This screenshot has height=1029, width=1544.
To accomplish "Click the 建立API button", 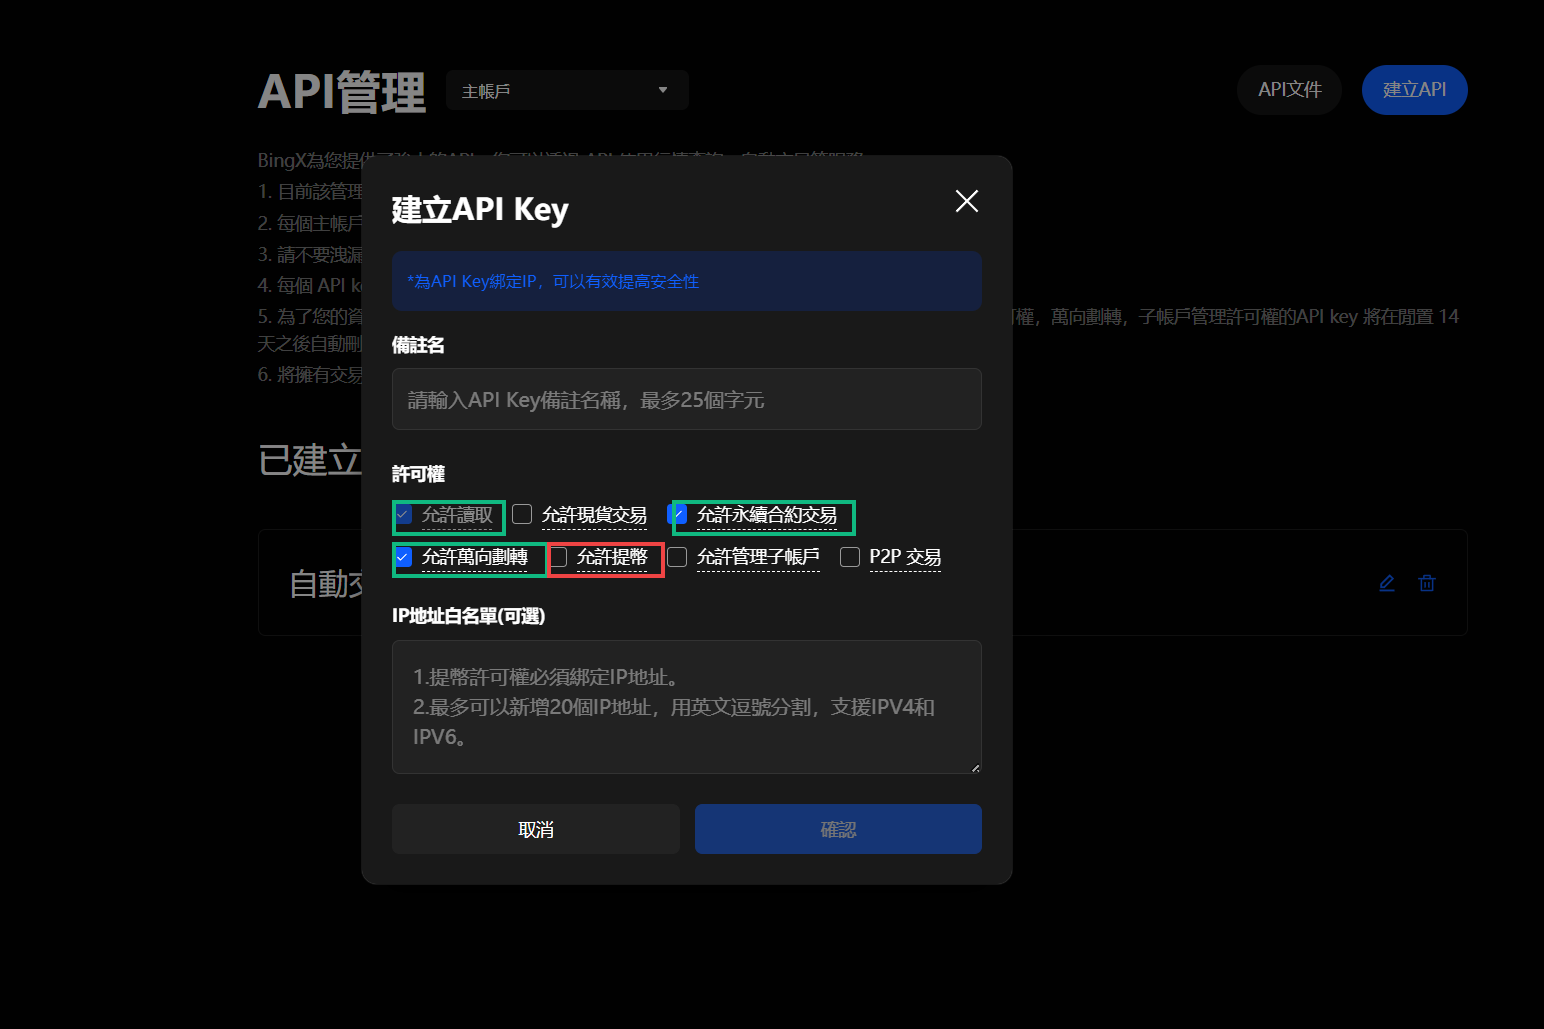I will 1414,89.
